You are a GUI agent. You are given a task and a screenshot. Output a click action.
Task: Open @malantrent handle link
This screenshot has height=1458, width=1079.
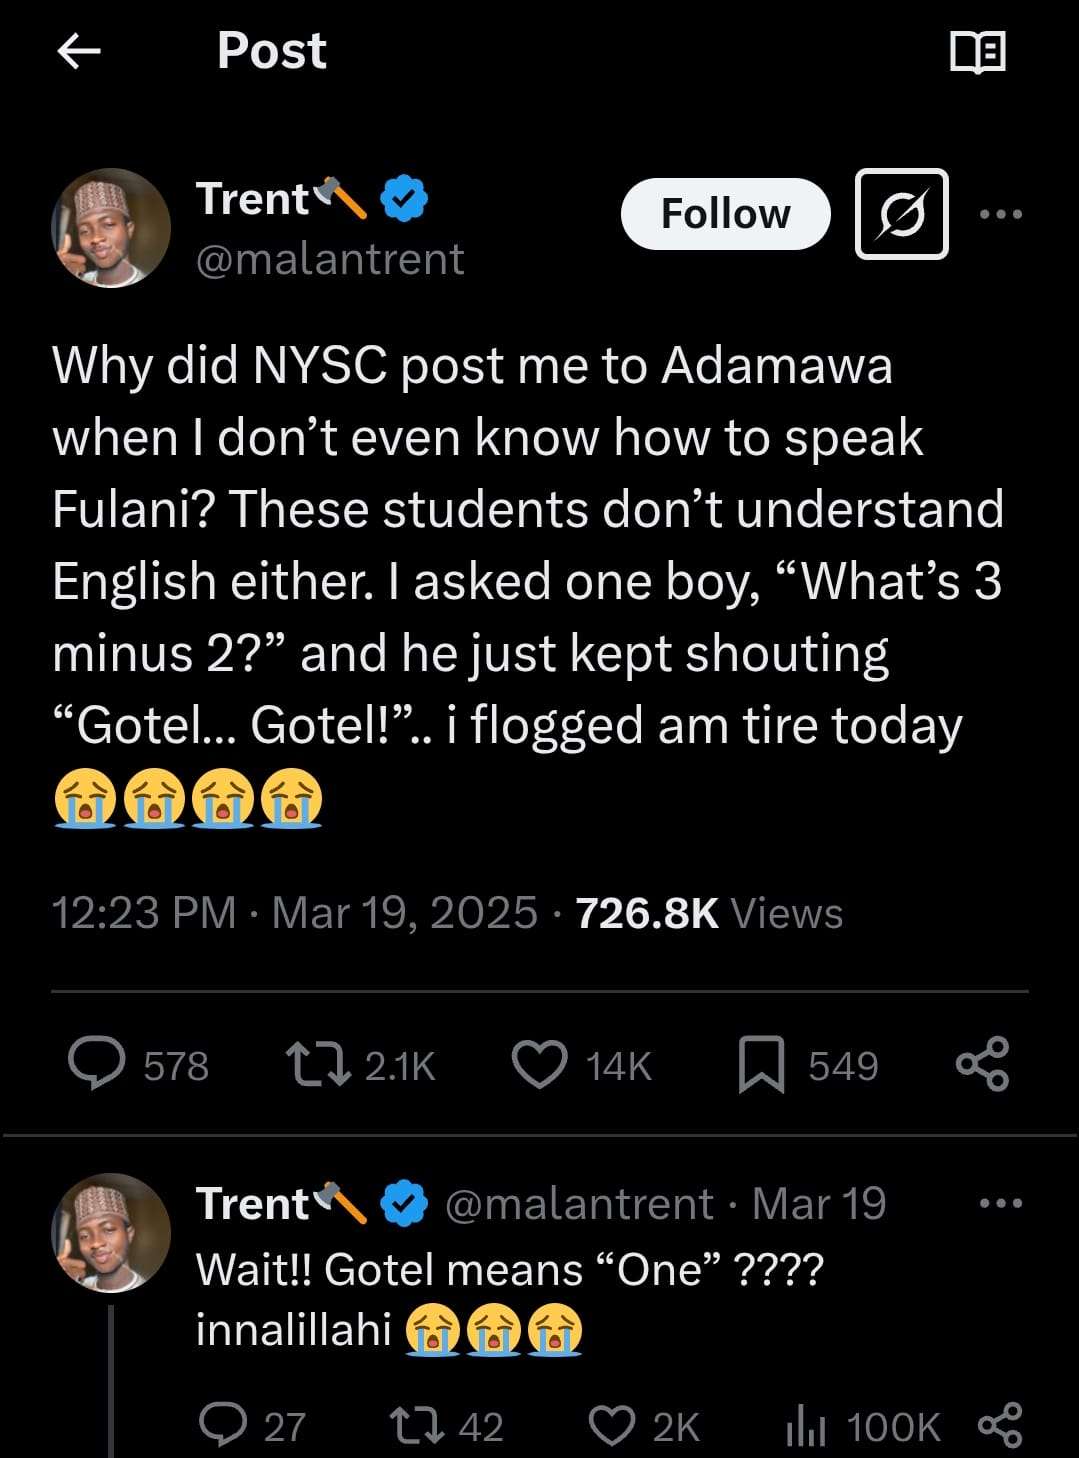[330, 259]
